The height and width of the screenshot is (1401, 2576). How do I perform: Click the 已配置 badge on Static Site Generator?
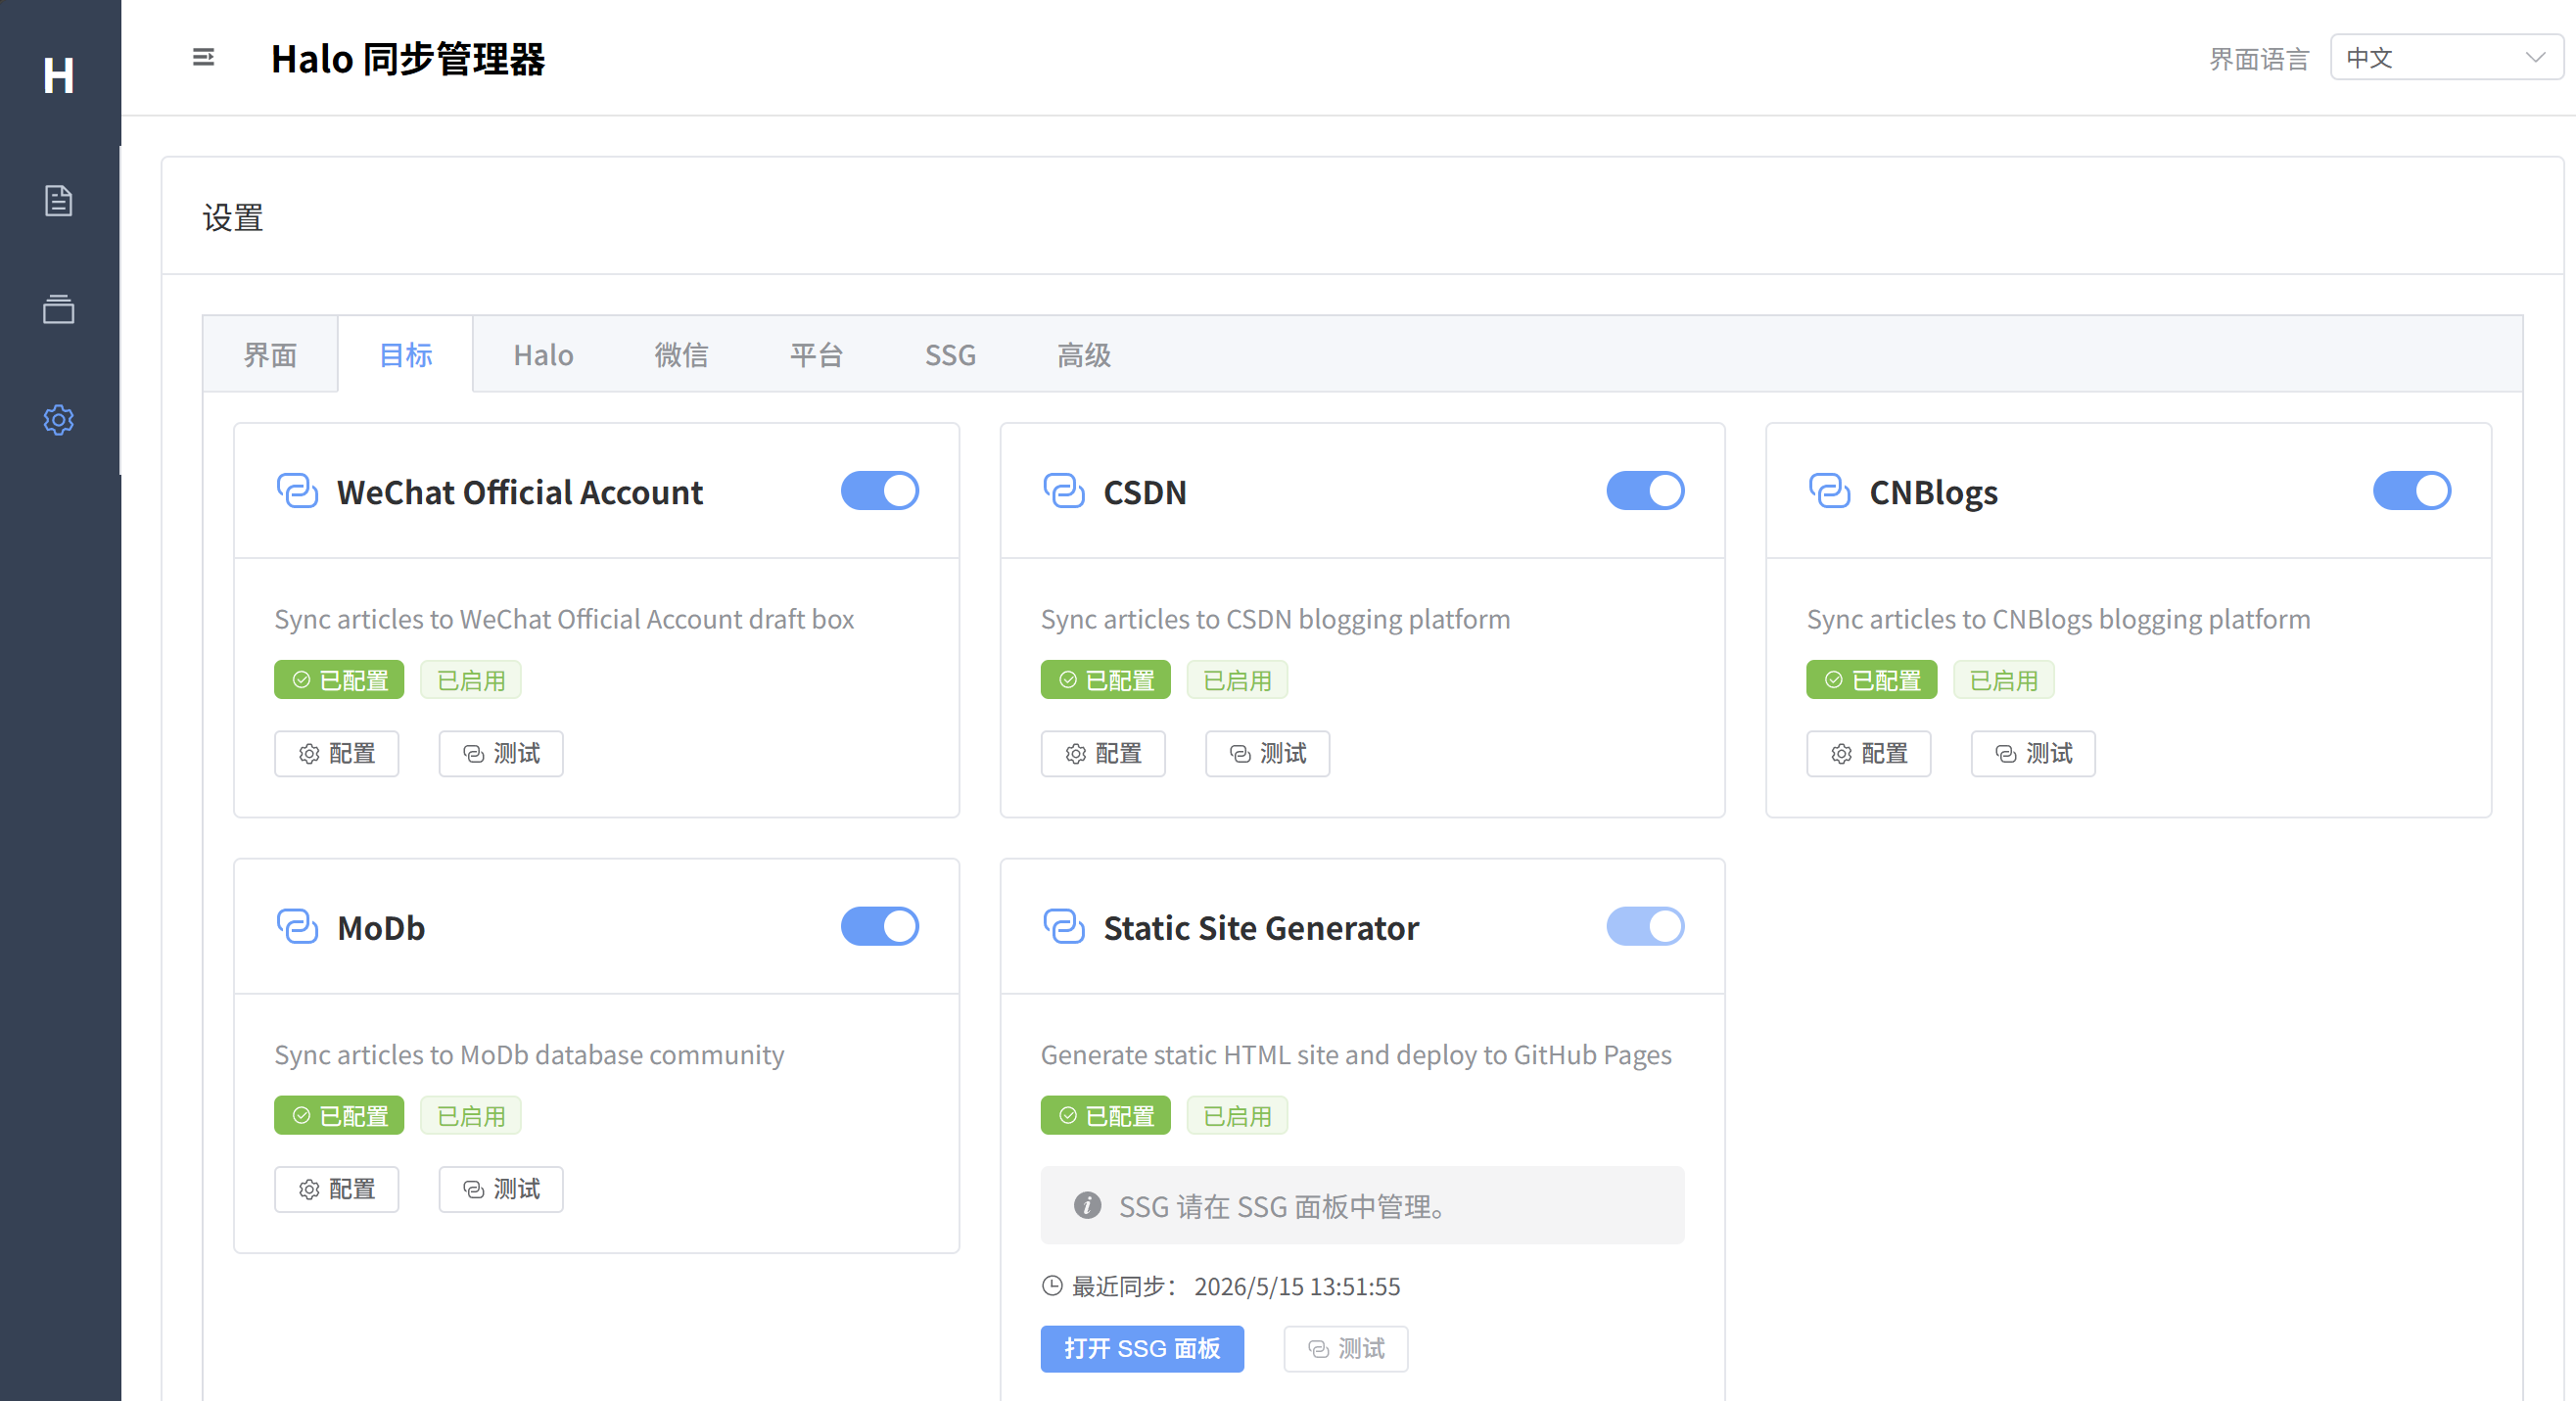[x=1105, y=1115]
